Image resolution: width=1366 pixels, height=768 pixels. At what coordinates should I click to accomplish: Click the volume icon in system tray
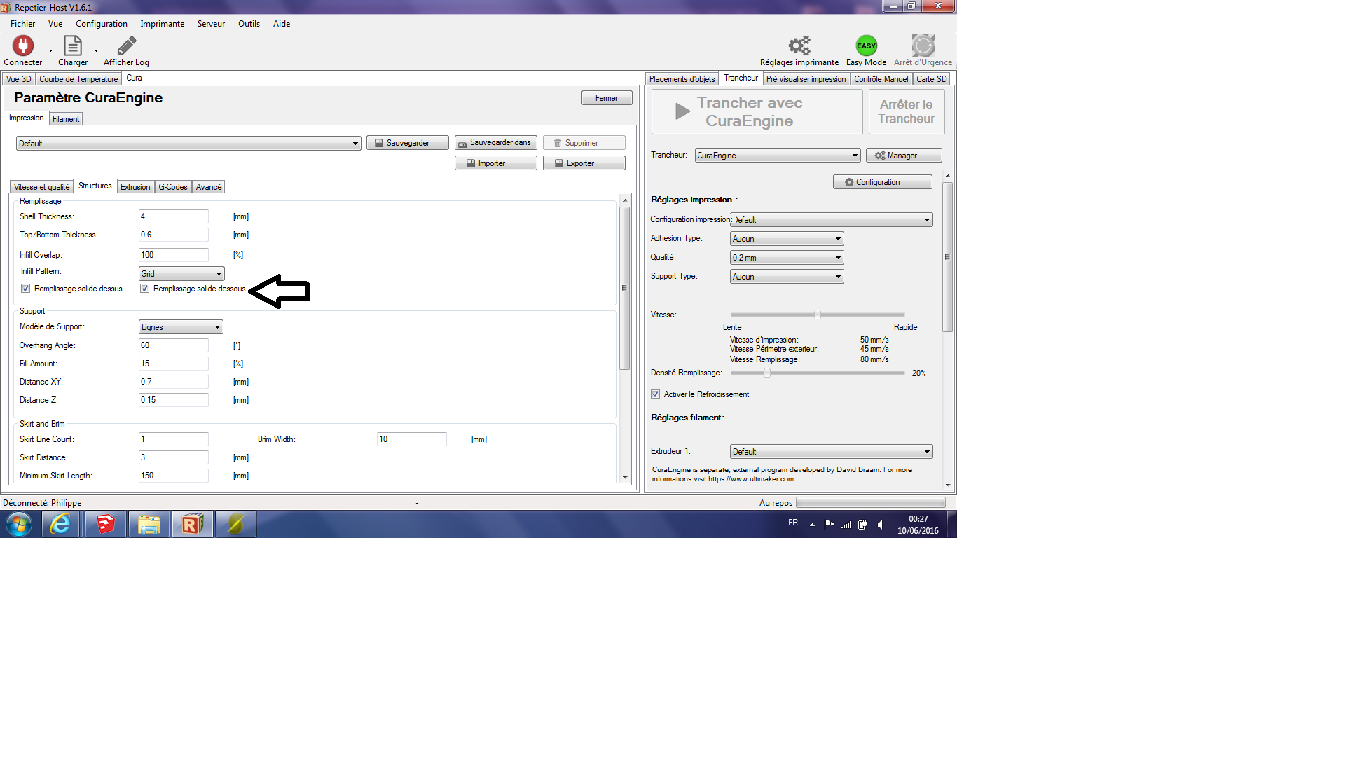[x=880, y=524]
